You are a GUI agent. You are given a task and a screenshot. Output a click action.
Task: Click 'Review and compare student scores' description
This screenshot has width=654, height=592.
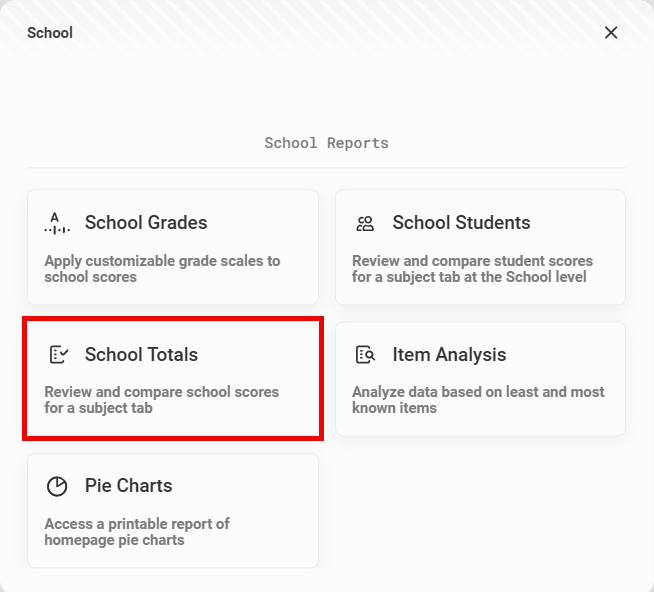[472, 269]
